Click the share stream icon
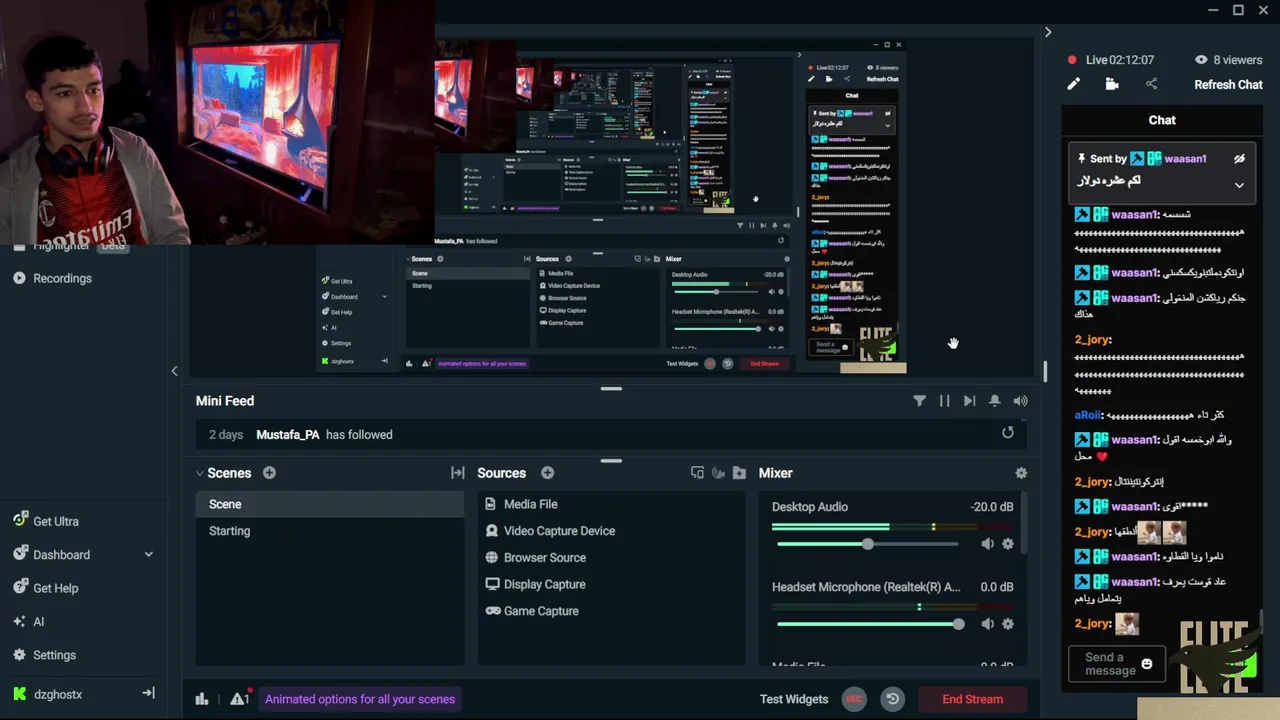Viewport: 1280px width, 720px height. click(x=1151, y=85)
